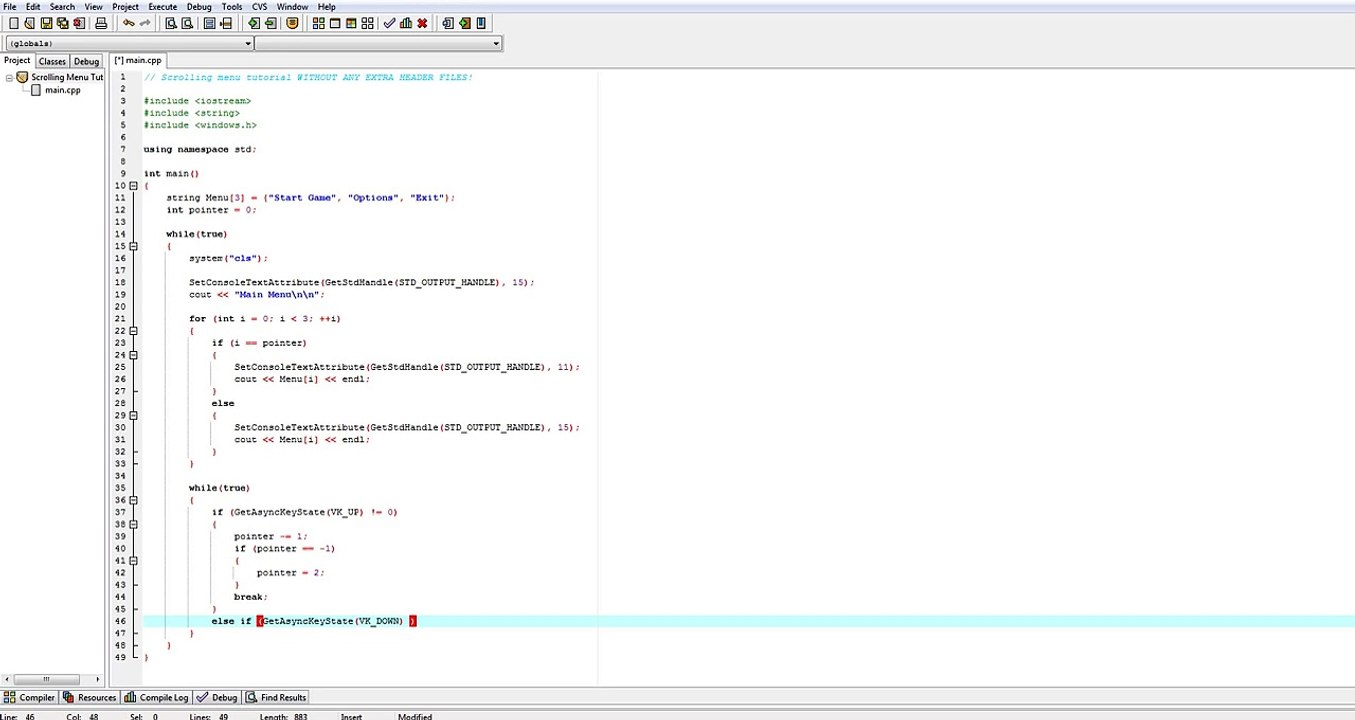Click the Find magnifier icon
This screenshot has height=720, width=1355.
(171, 23)
